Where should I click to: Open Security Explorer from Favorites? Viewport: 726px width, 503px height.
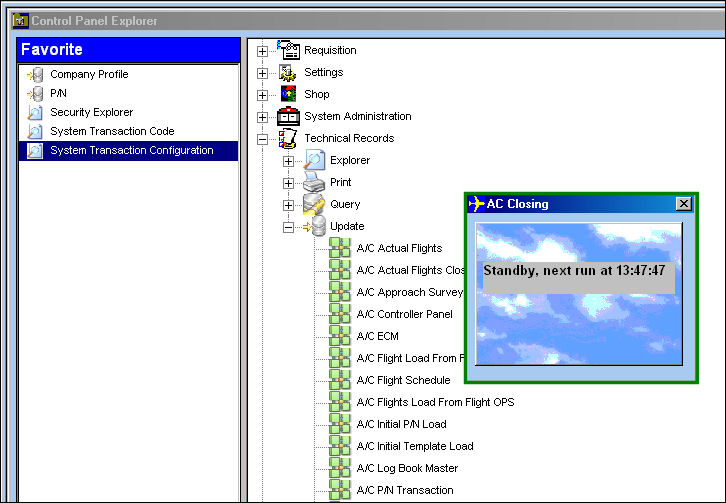(x=92, y=112)
